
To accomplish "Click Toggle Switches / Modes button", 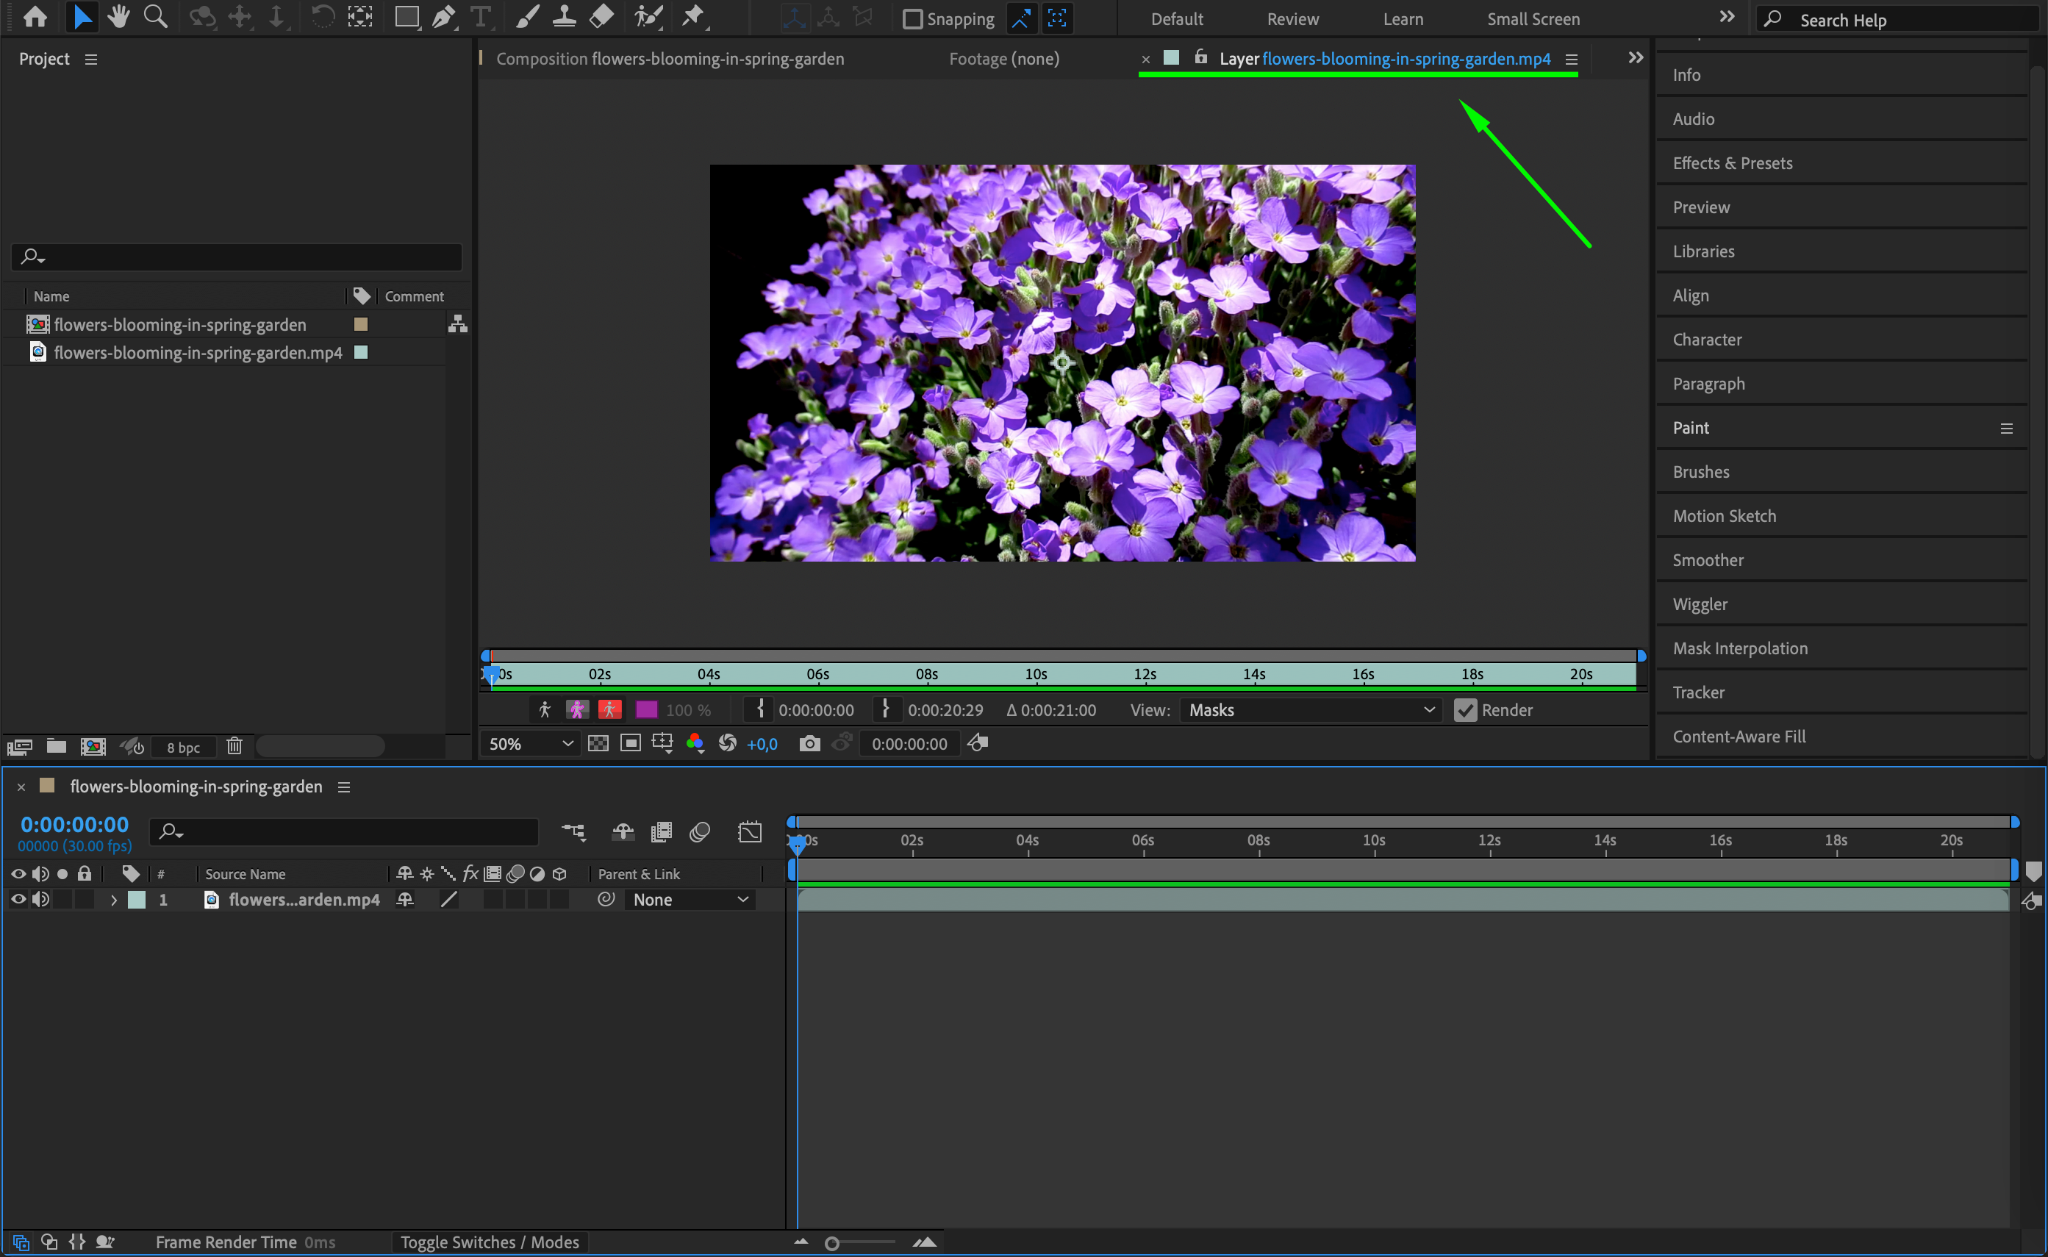I will [x=489, y=1242].
